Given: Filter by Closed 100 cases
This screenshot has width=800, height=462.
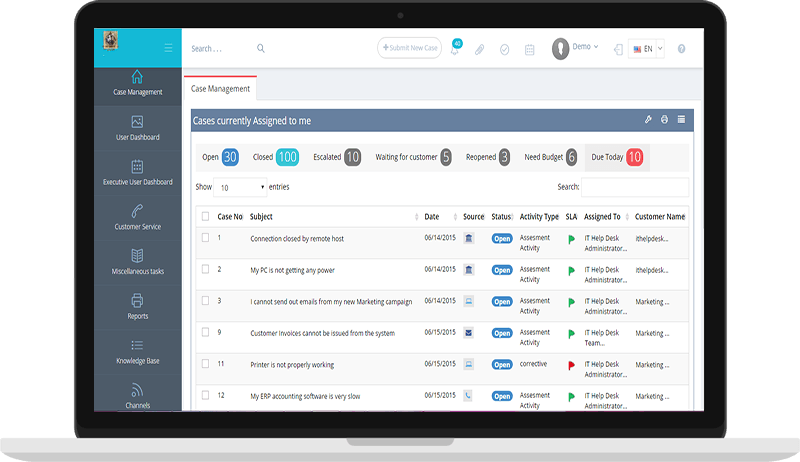Looking at the screenshot, I should (276, 157).
